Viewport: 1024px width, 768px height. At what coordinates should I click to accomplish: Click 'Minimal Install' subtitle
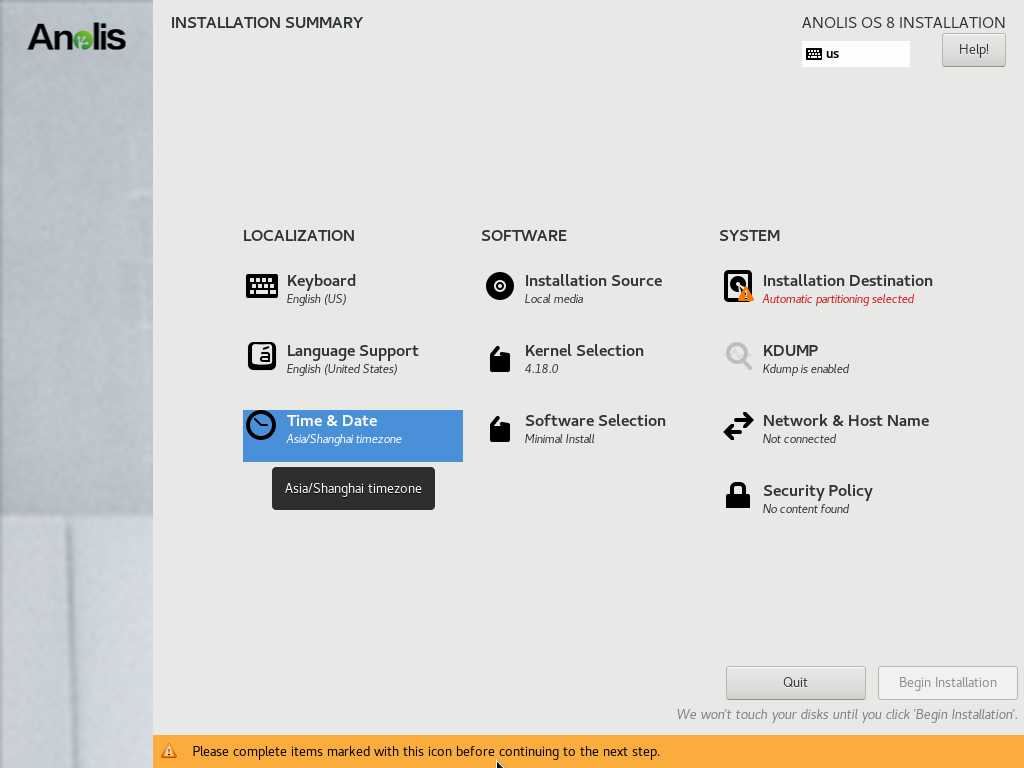pos(559,439)
